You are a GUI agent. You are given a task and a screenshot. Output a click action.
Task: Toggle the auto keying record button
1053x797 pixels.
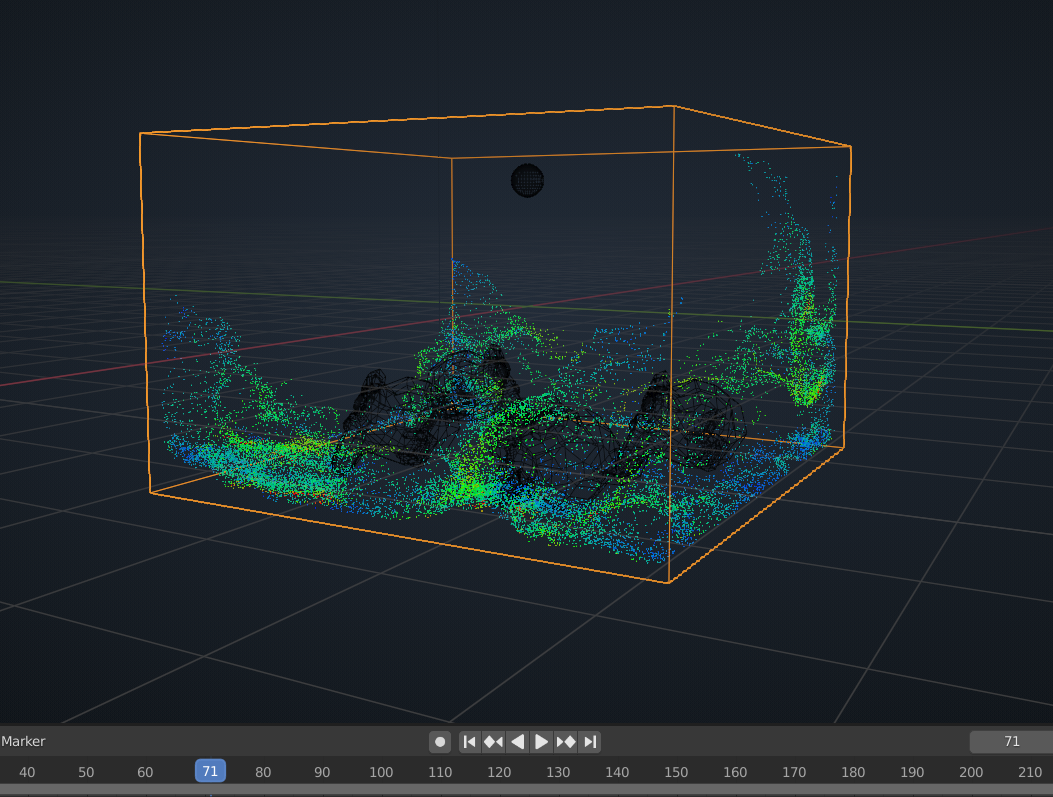click(440, 742)
